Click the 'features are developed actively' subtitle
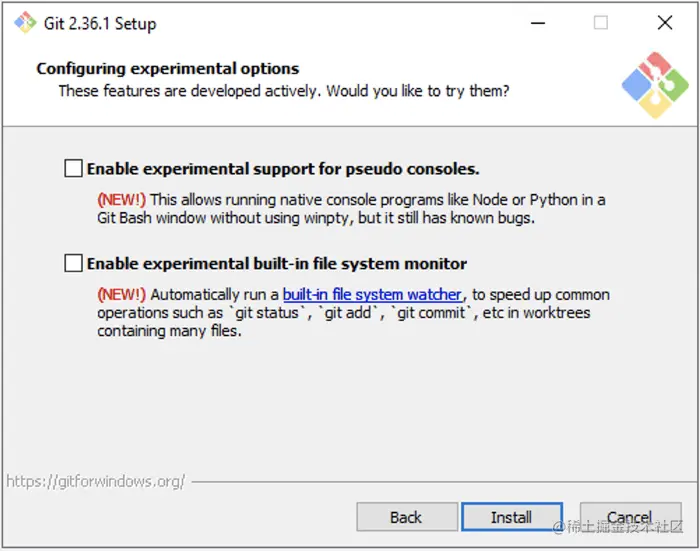 coord(284,91)
